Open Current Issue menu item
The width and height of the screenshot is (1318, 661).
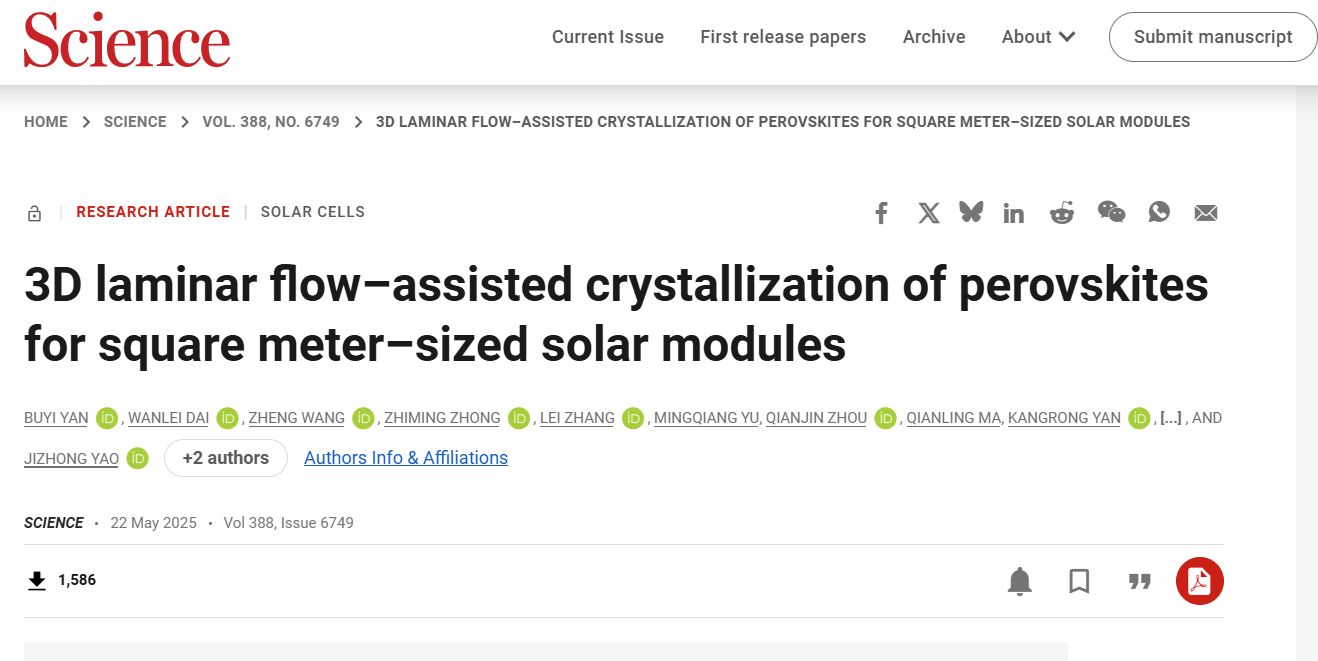coord(607,37)
